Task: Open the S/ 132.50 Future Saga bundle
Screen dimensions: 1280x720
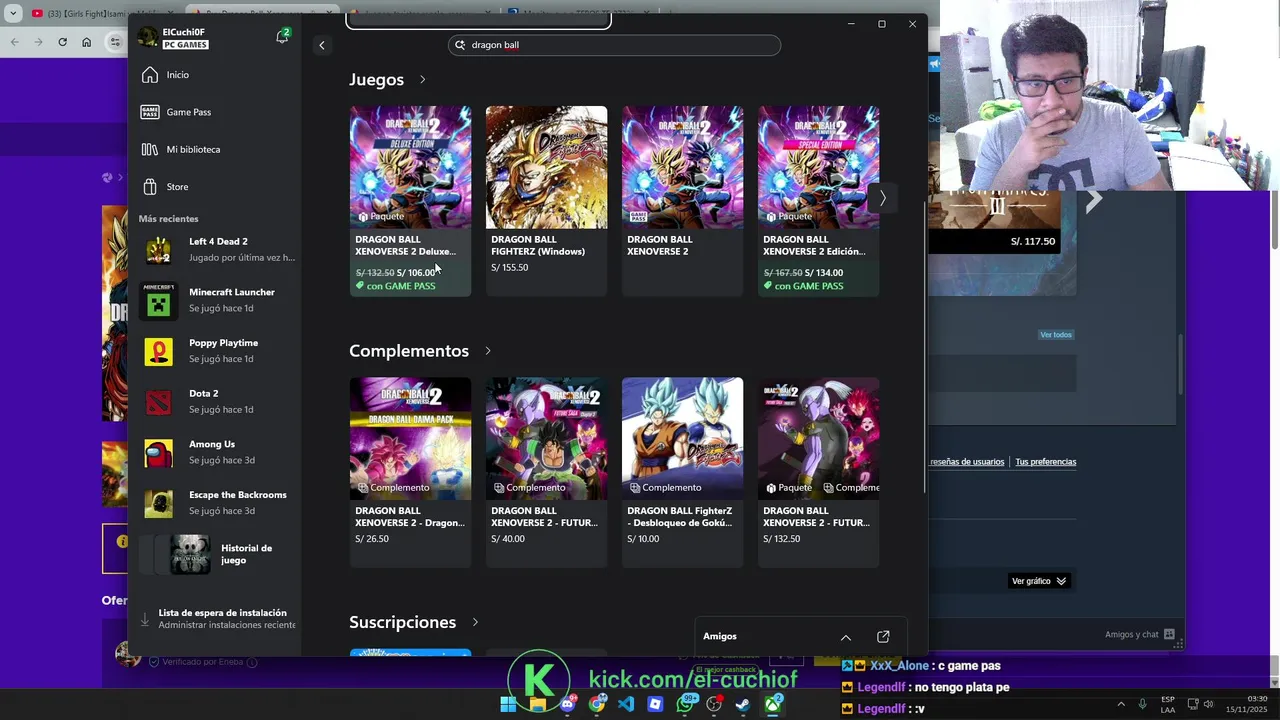Action: pos(818,472)
